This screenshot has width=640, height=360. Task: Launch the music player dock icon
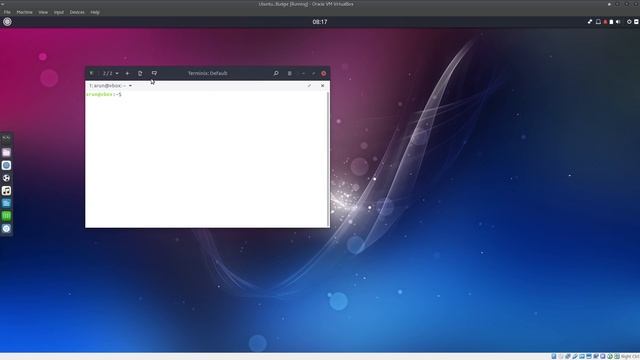point(6,191)
